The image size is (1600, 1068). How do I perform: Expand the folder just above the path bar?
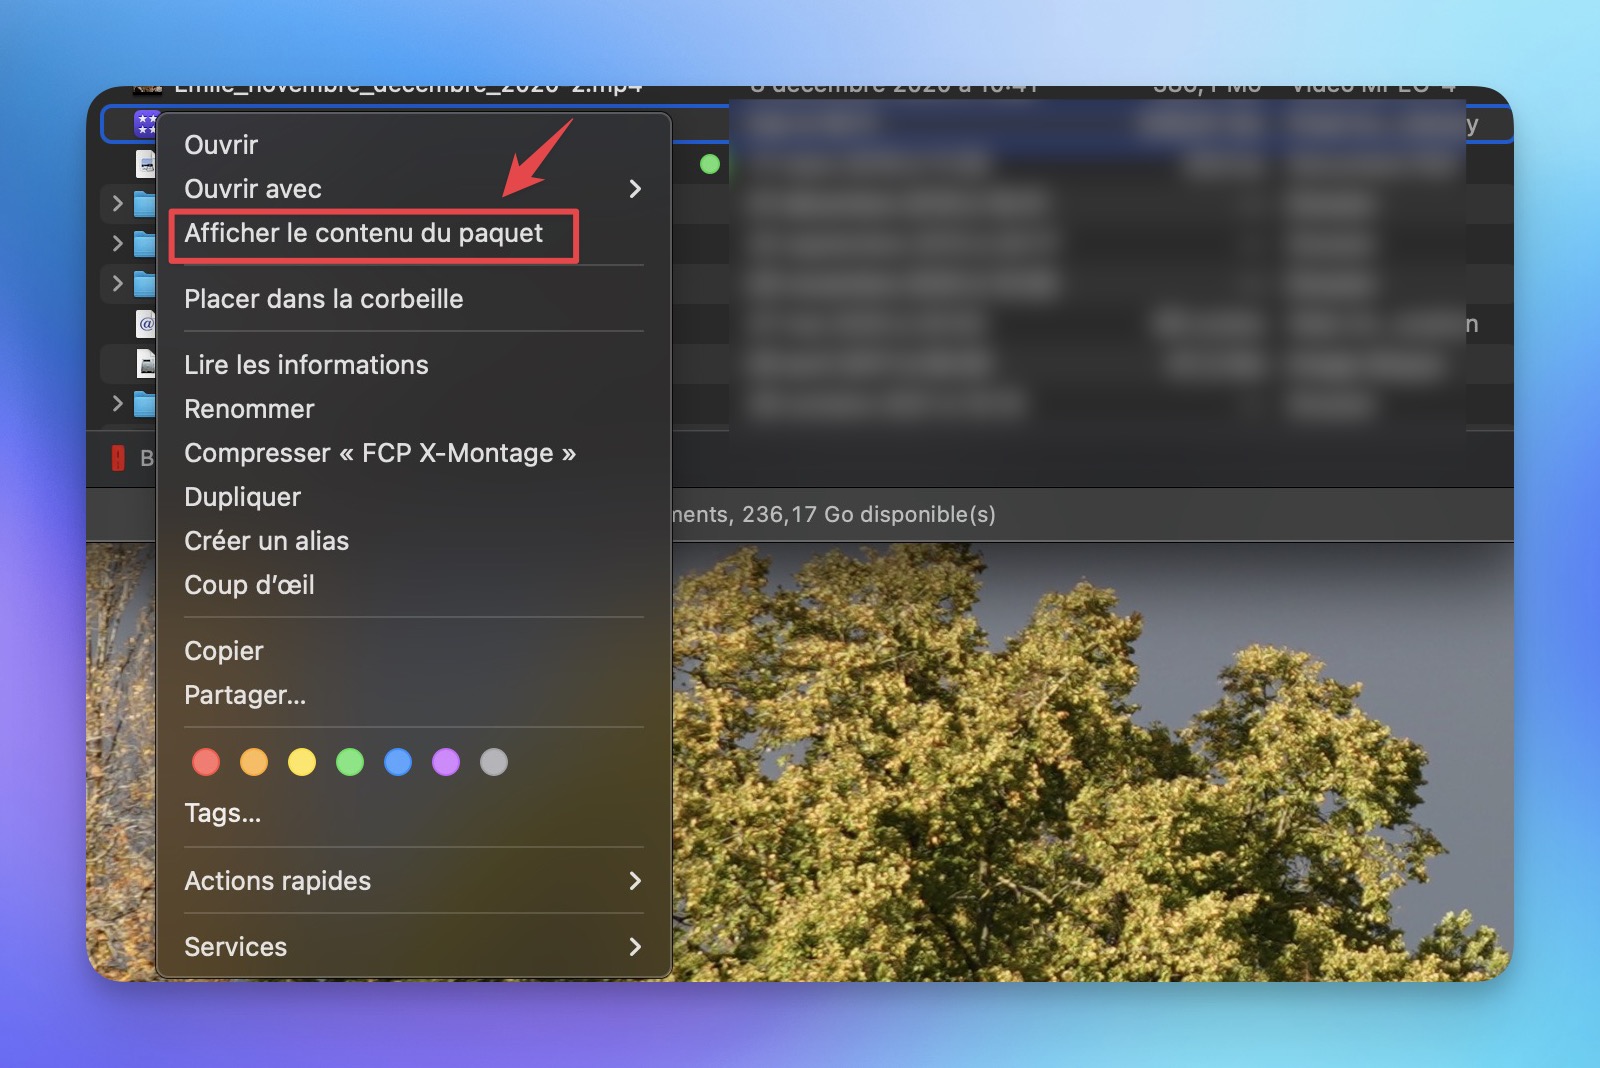click(118, 404)
